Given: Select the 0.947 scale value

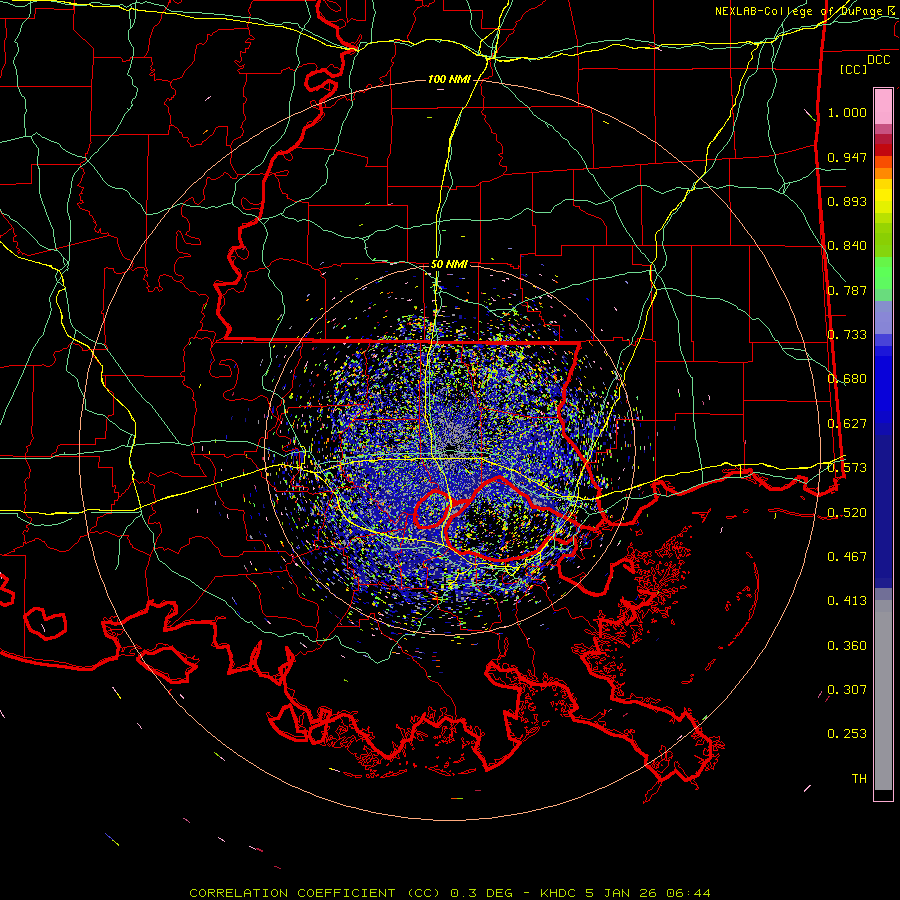Looking at the screenshot, I should coord(847,157).
